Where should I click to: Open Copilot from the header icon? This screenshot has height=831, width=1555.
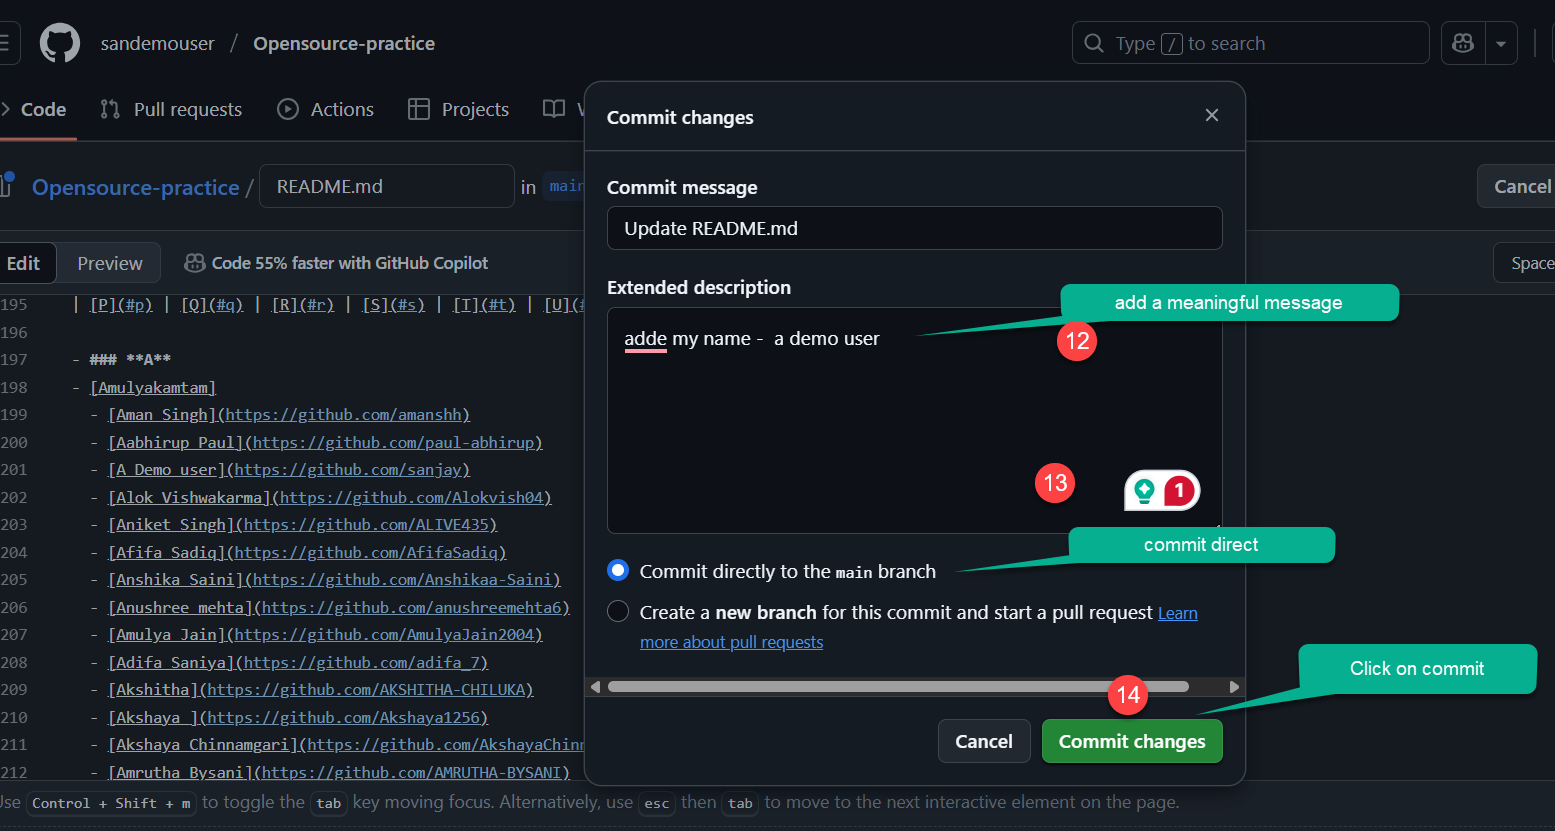pos(1462,42)
